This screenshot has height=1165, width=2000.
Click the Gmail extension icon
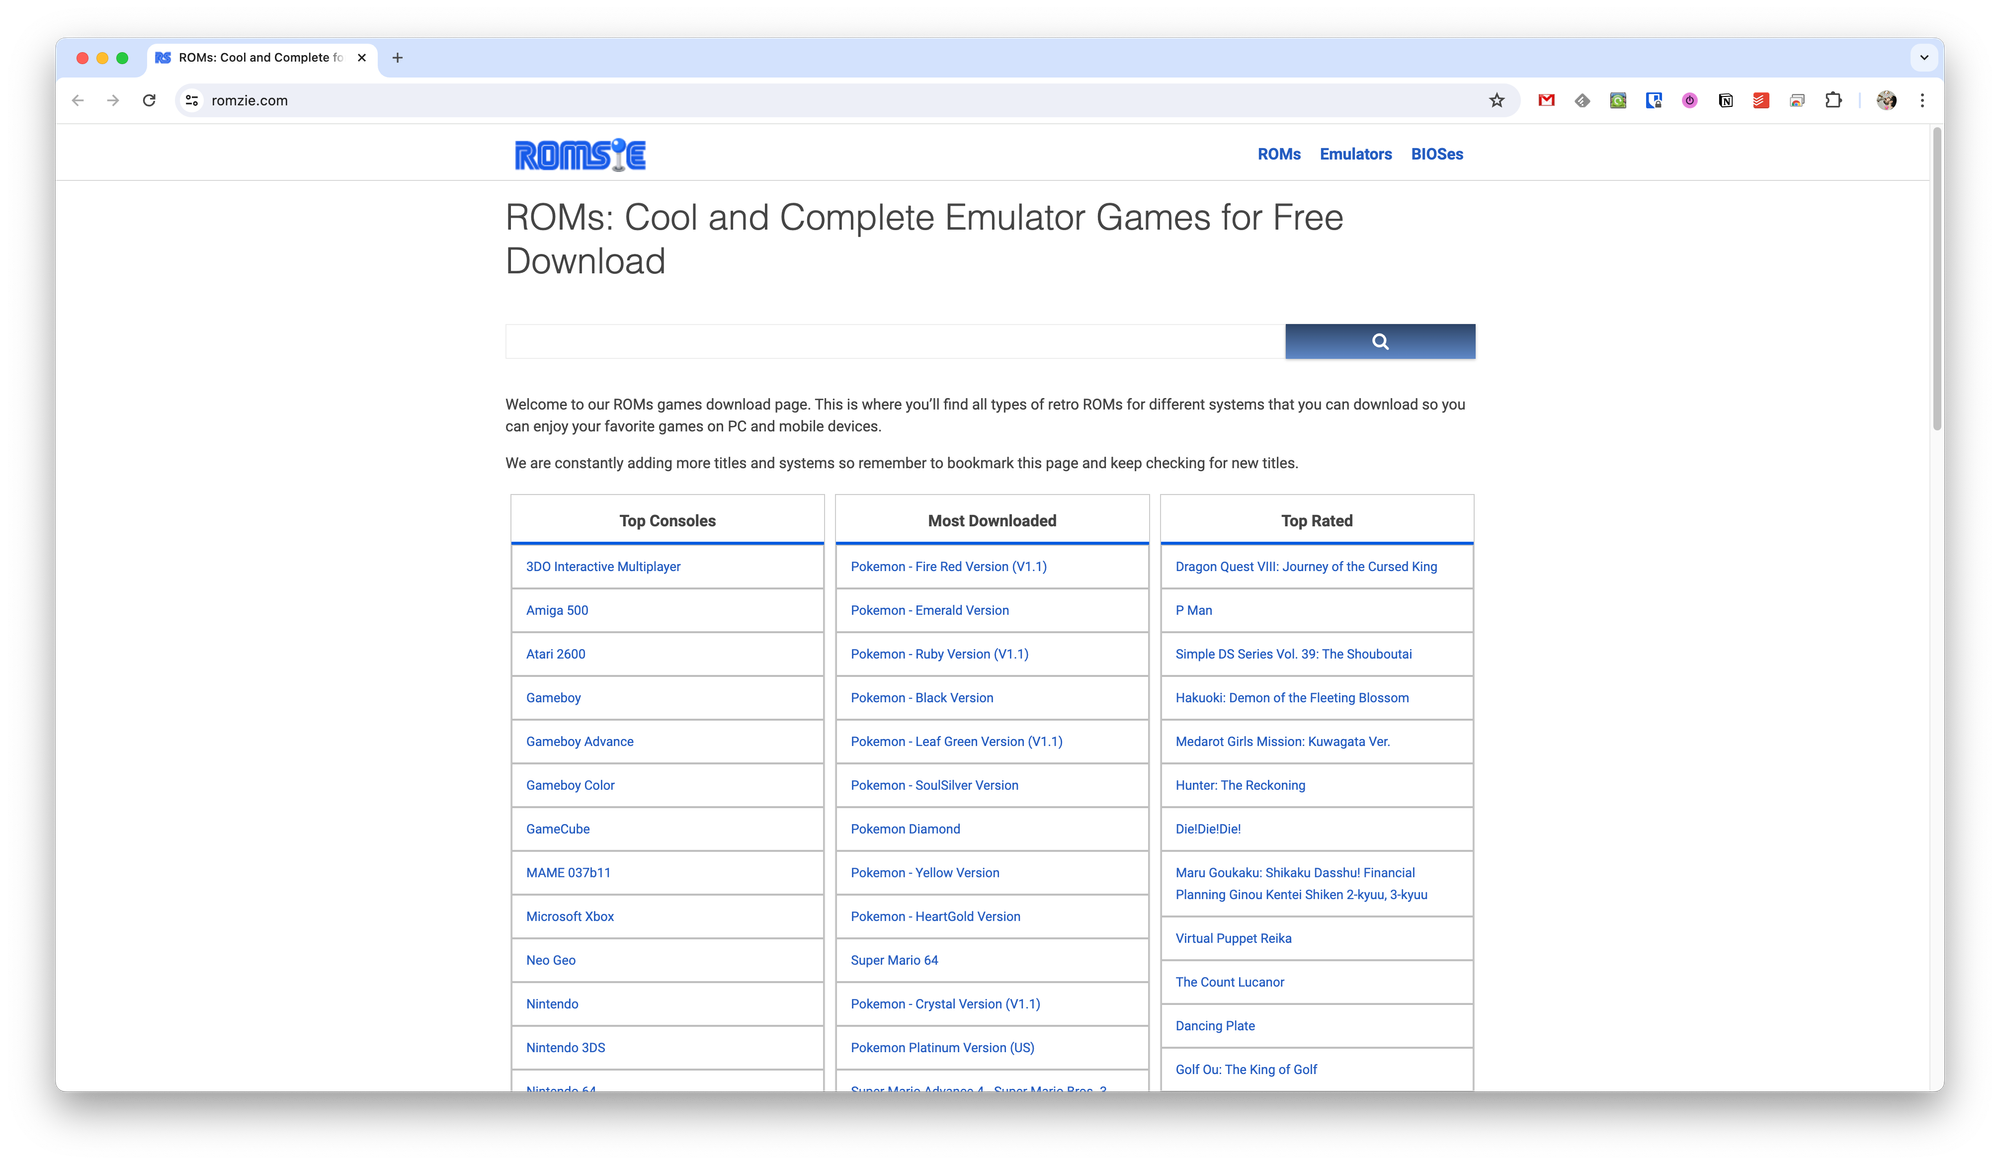[1546, 100]
